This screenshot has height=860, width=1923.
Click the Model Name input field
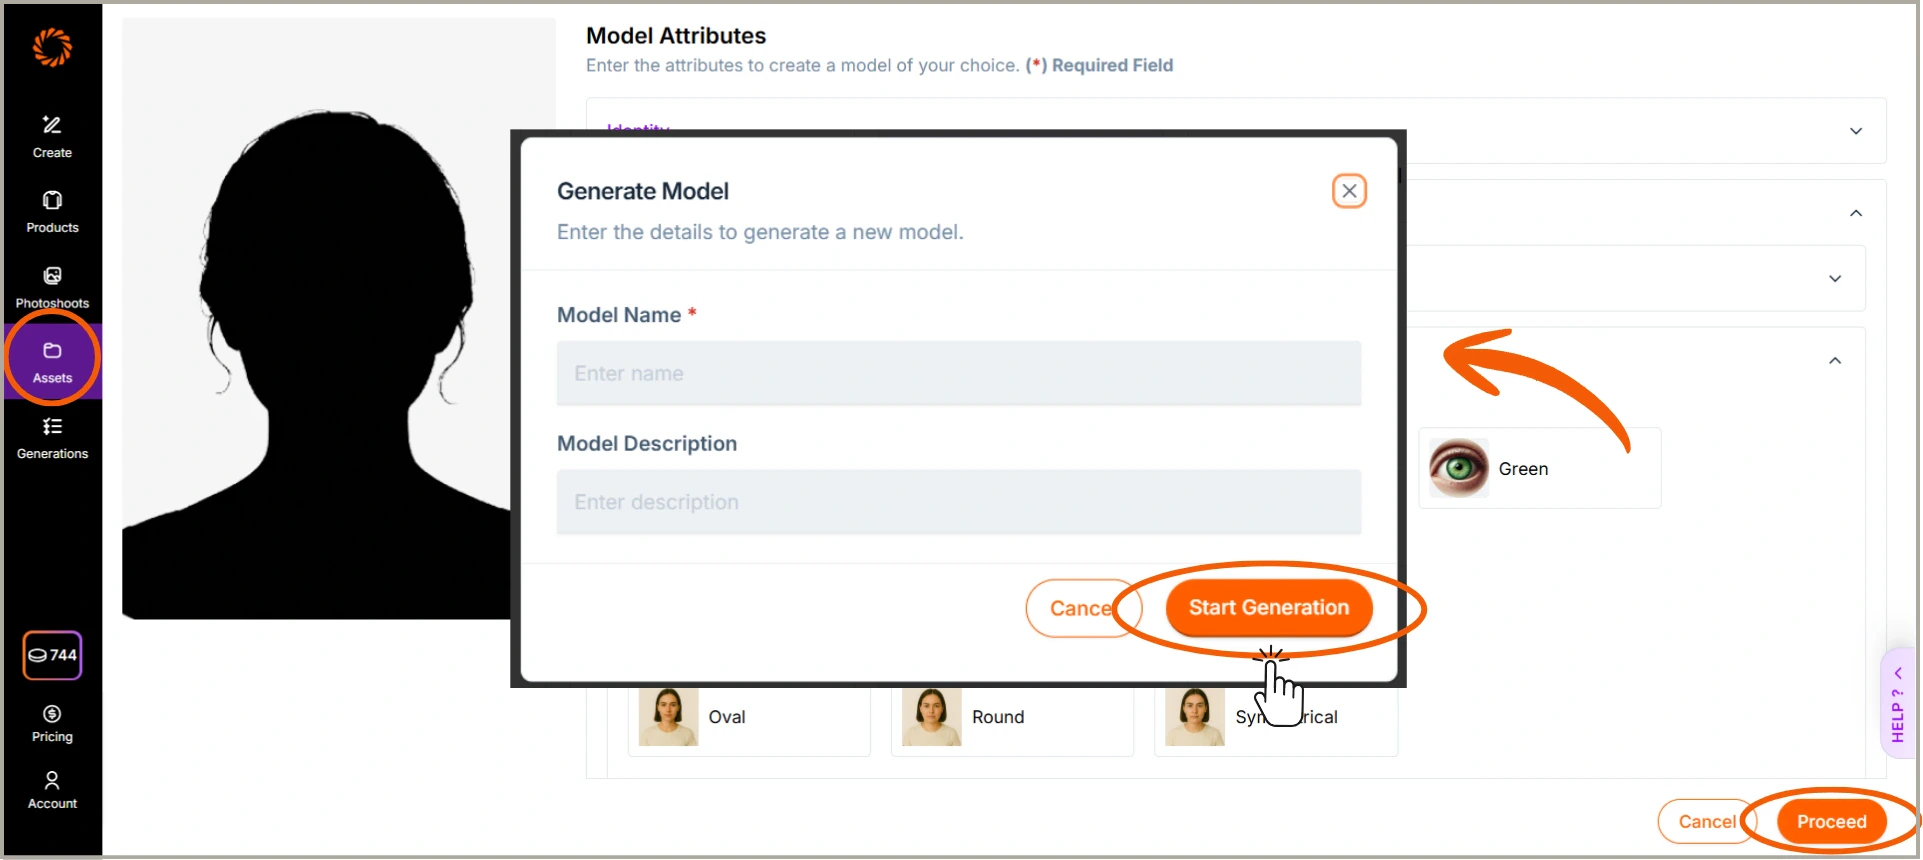tap(958, 373)
